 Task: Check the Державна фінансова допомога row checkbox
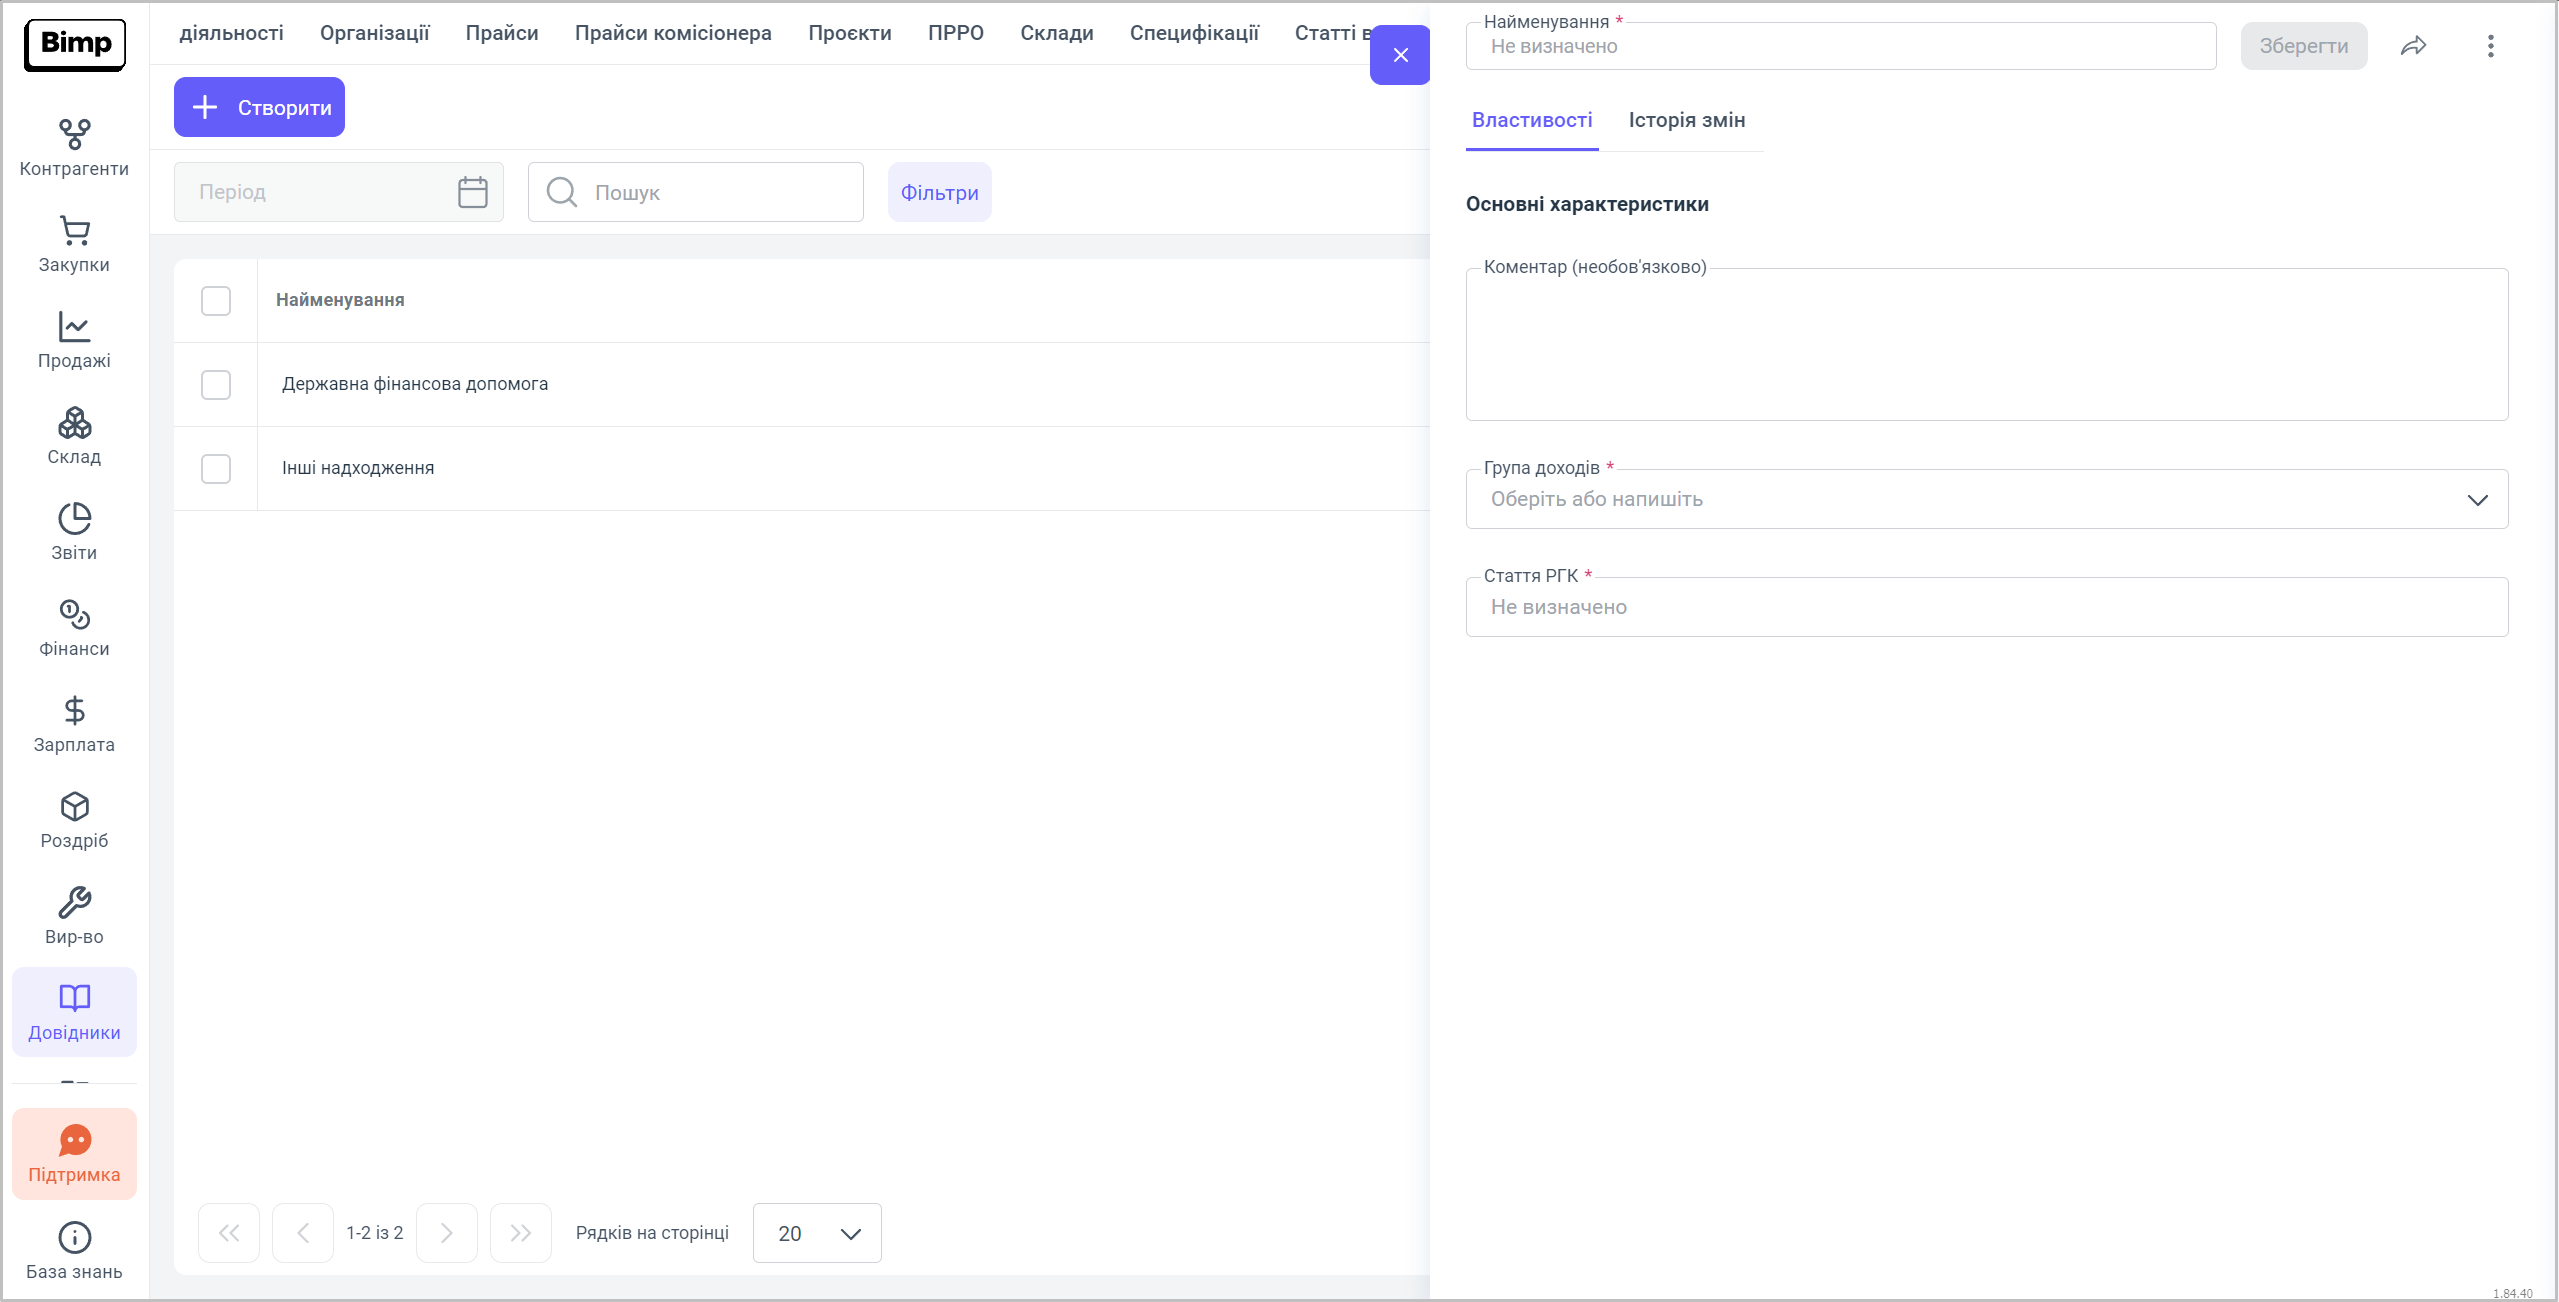point(216,385)
